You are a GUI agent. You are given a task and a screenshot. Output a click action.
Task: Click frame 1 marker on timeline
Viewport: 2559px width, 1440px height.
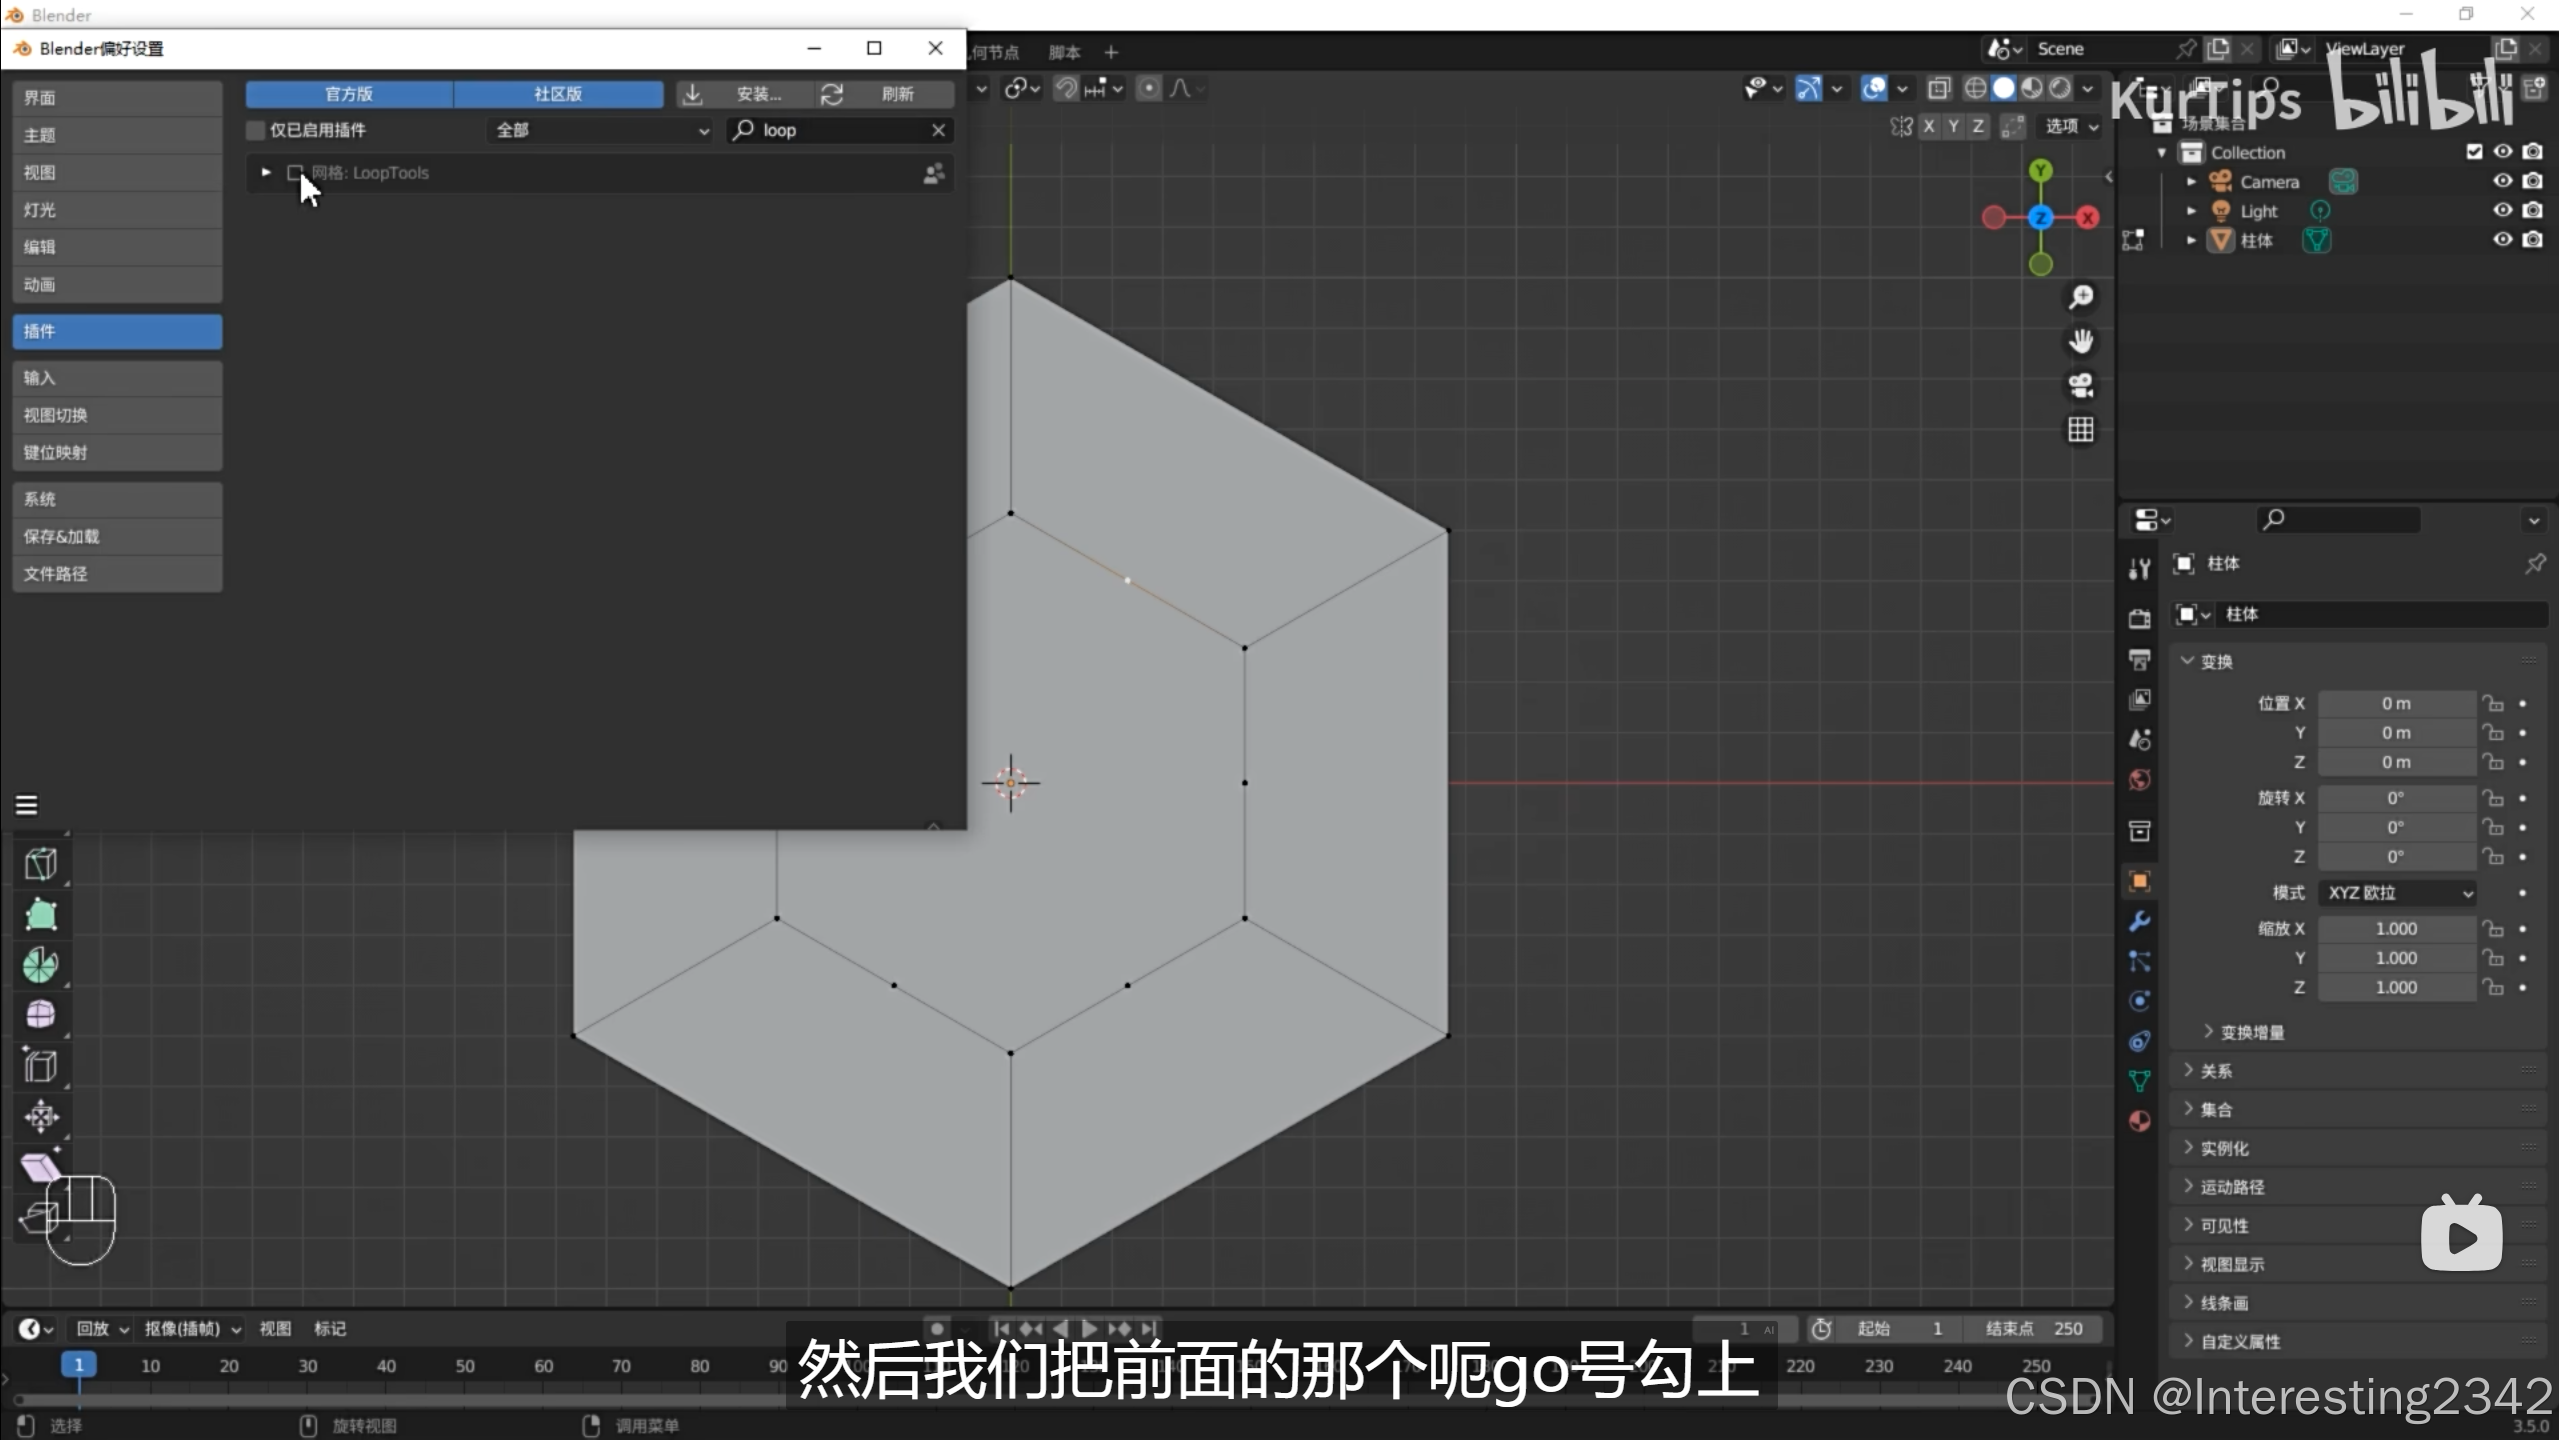click(x=79, y=1365)
